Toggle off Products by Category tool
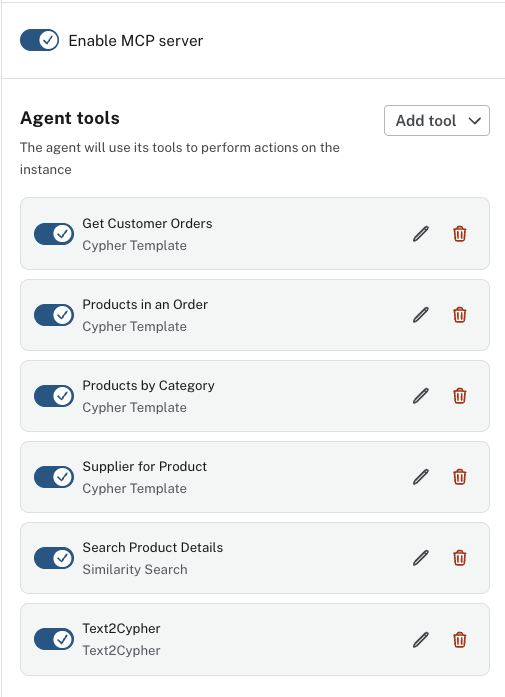Viewport: 505px width, 697px height. pyautogui.click(x=54, y=396)
